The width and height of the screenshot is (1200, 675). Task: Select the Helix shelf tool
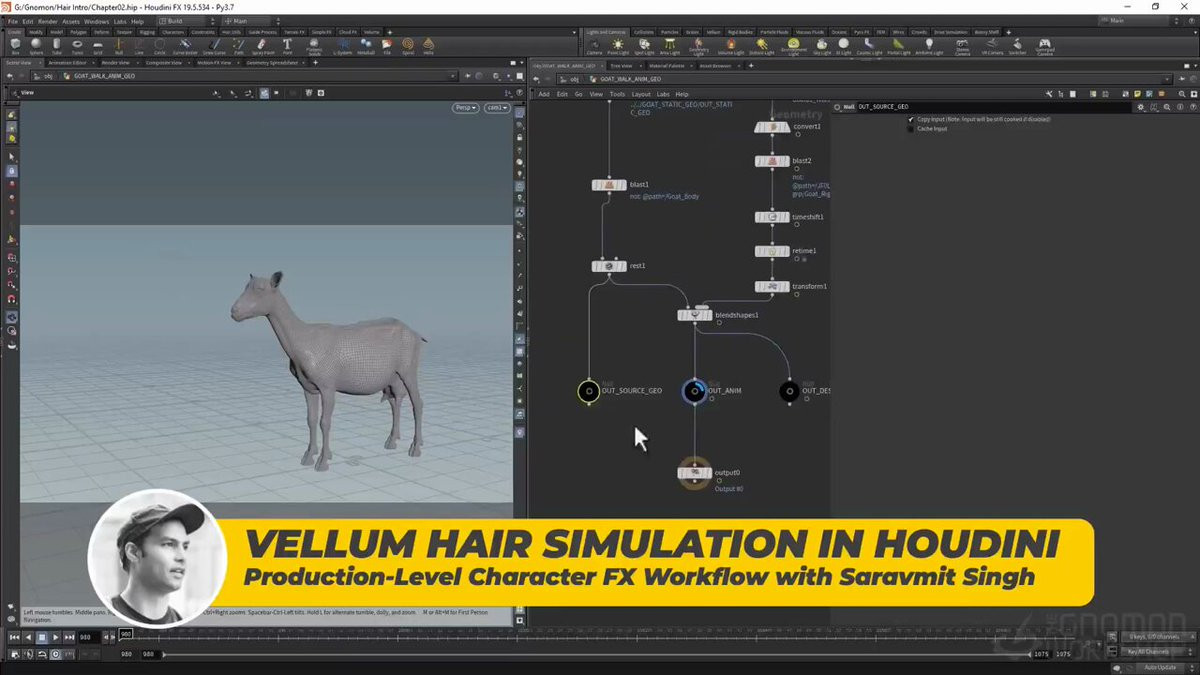tap(428, 46)
